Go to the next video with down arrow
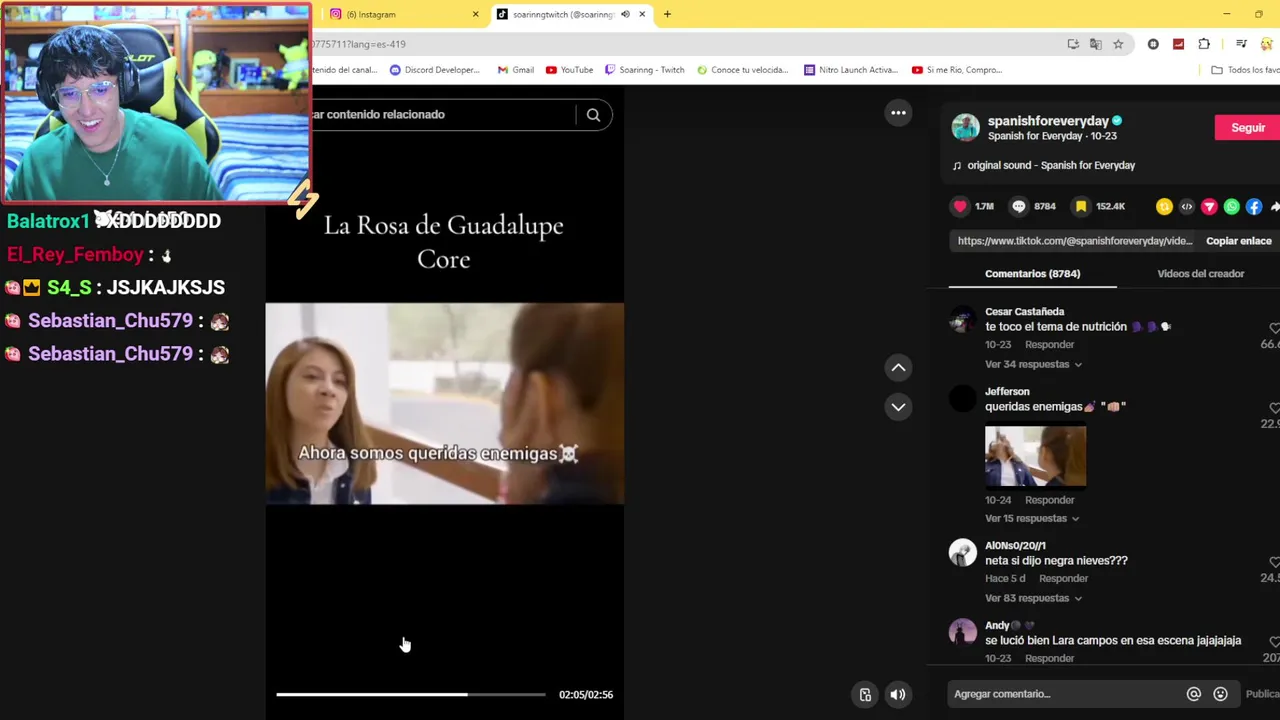Viewport: 1280px width, 720px height. tap(898, 407)
